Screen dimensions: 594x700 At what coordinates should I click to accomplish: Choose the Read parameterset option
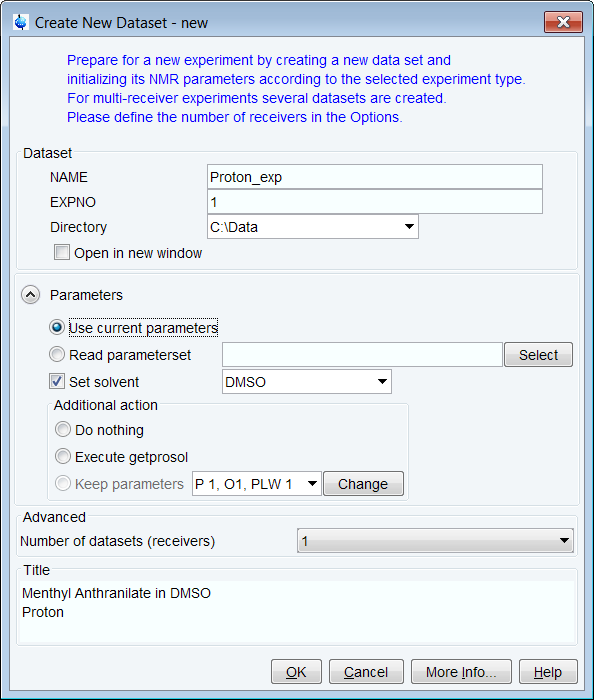click(57, 354)
